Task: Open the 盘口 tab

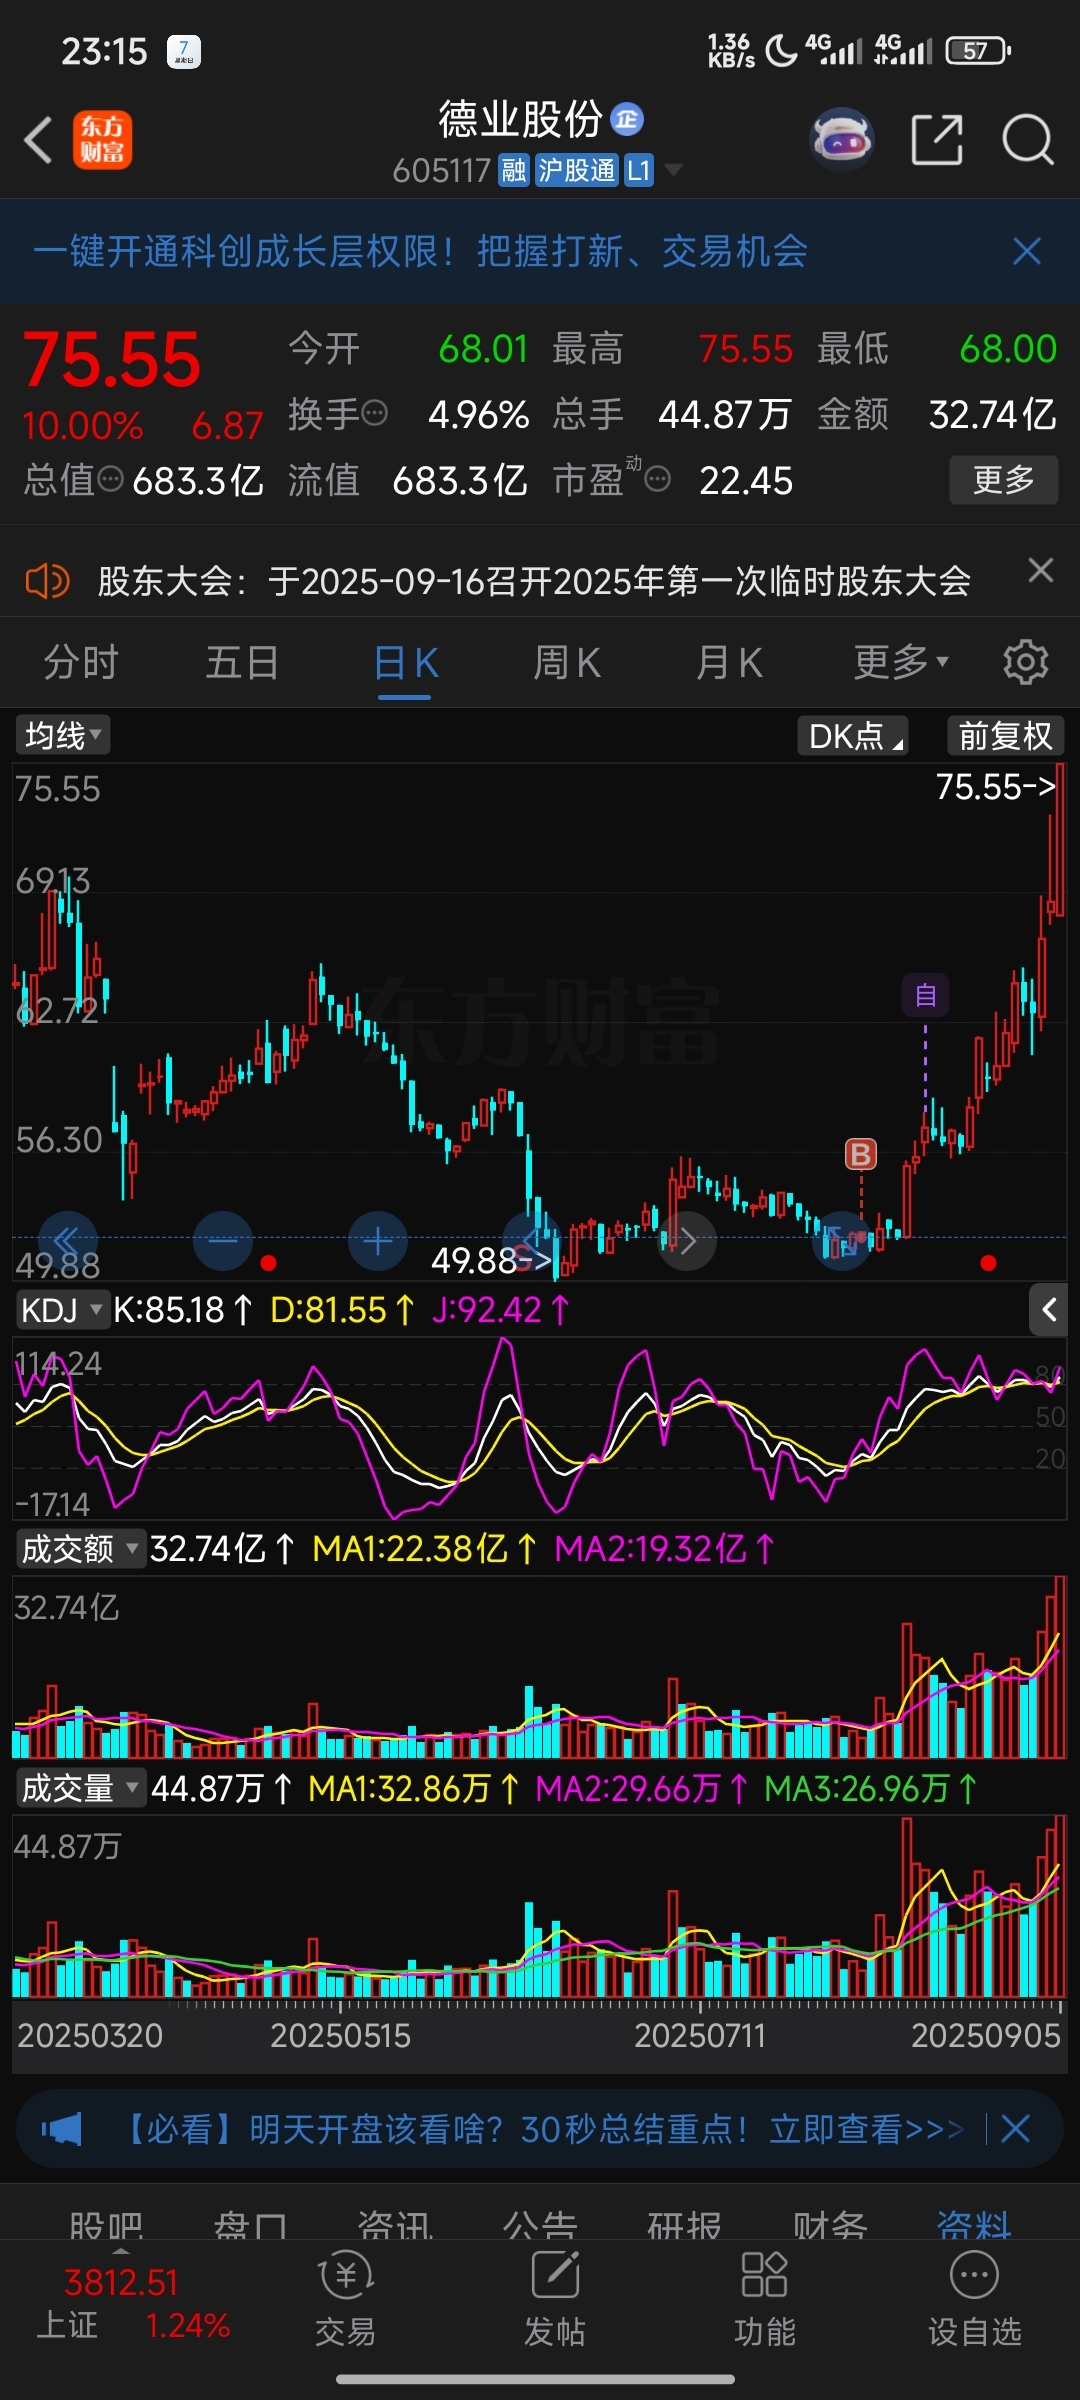Action: 250,2227
